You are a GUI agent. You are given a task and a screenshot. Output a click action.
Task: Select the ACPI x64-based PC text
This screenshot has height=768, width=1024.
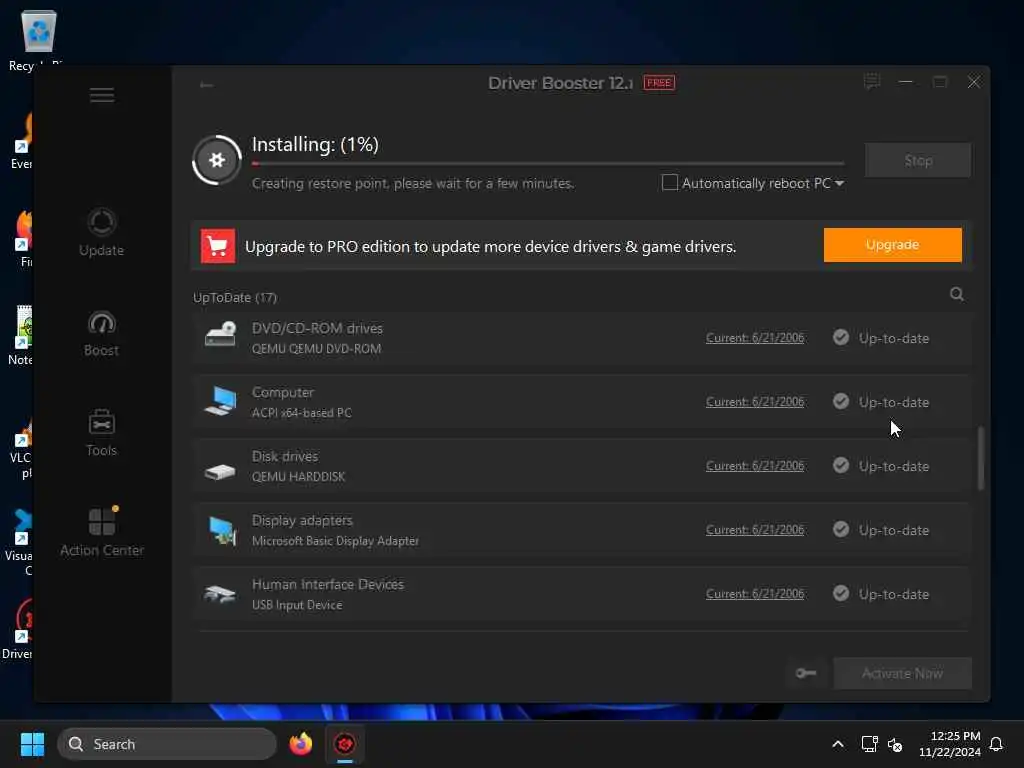point(302,413)
